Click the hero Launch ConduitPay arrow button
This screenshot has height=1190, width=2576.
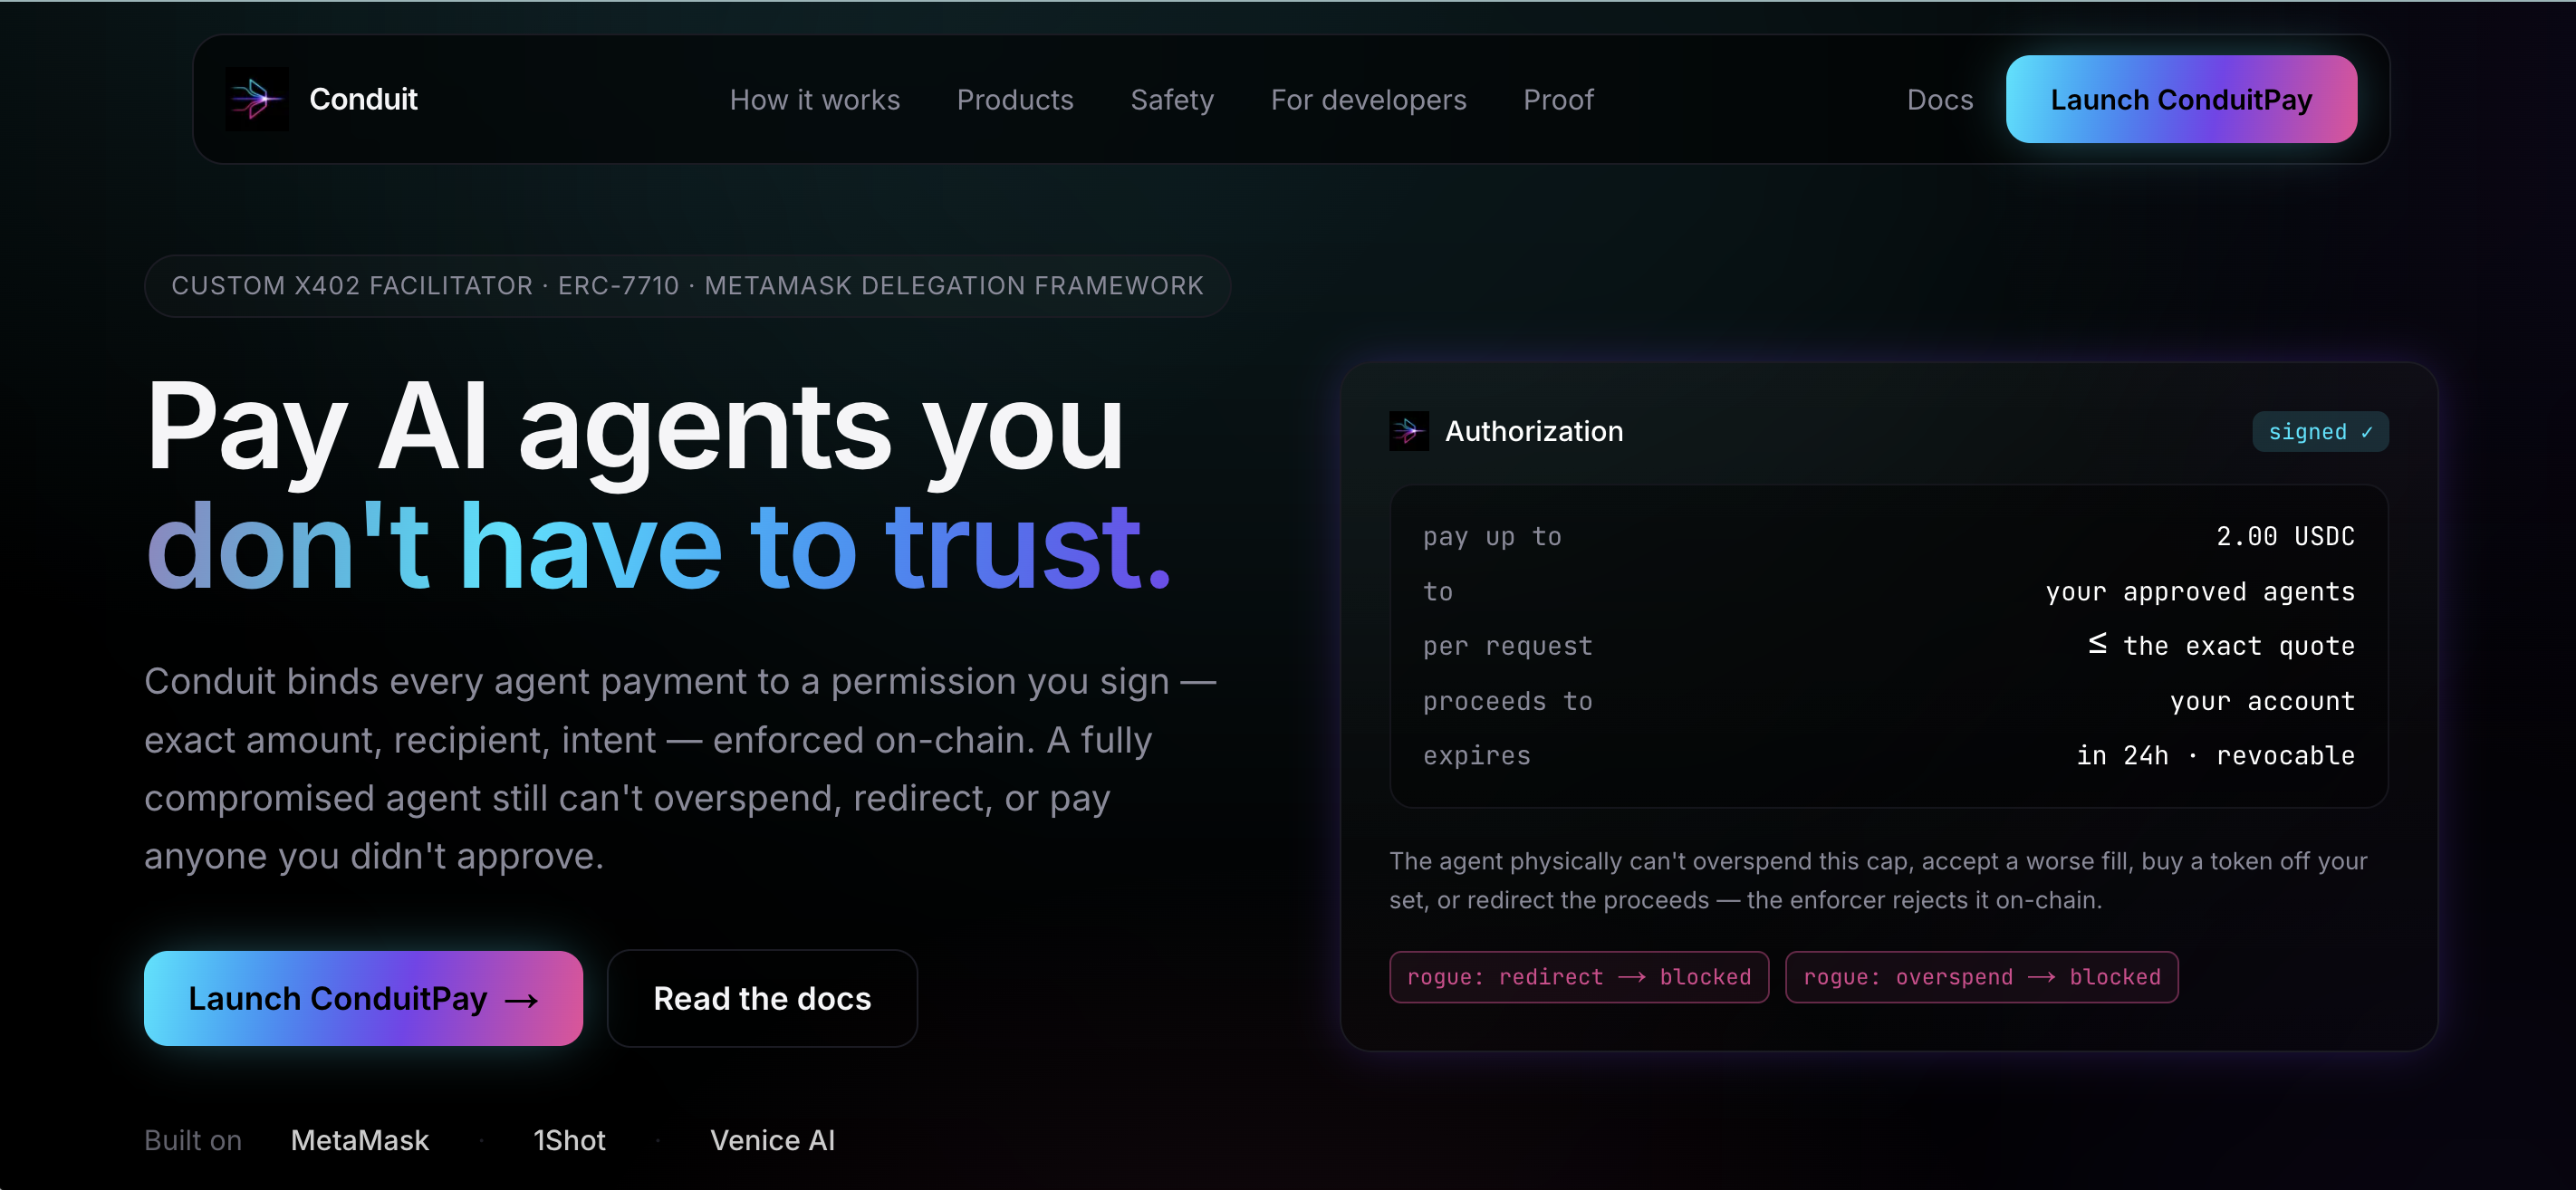[363, 998]
